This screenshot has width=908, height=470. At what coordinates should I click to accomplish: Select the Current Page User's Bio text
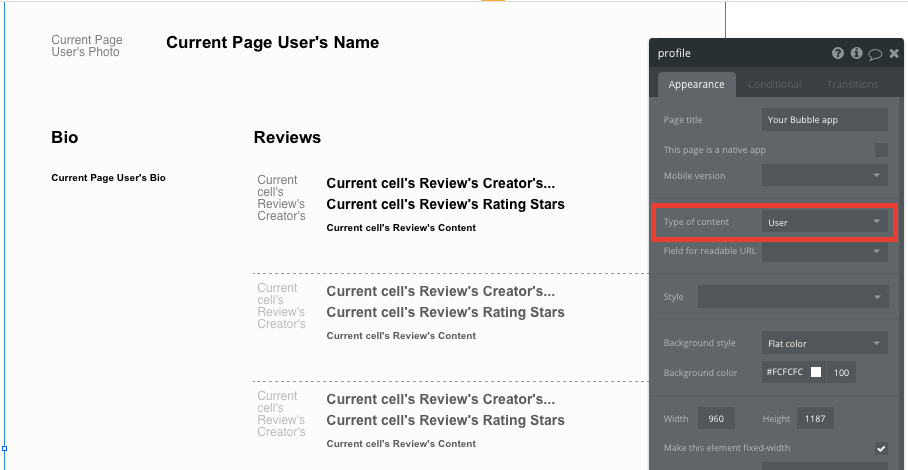pyautogui.click(x=108, y=178)
